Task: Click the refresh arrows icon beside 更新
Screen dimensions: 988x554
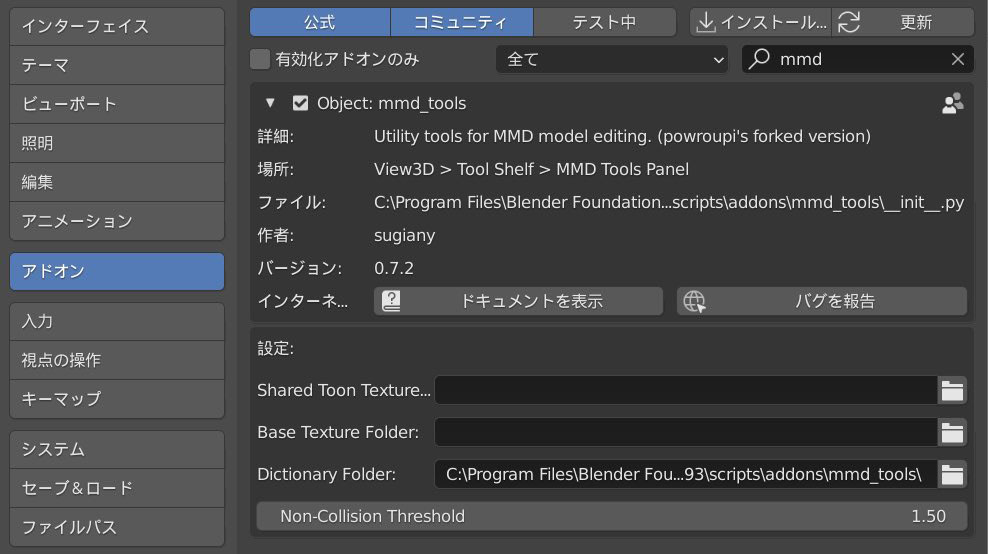Action: click(x=849, y=23)
